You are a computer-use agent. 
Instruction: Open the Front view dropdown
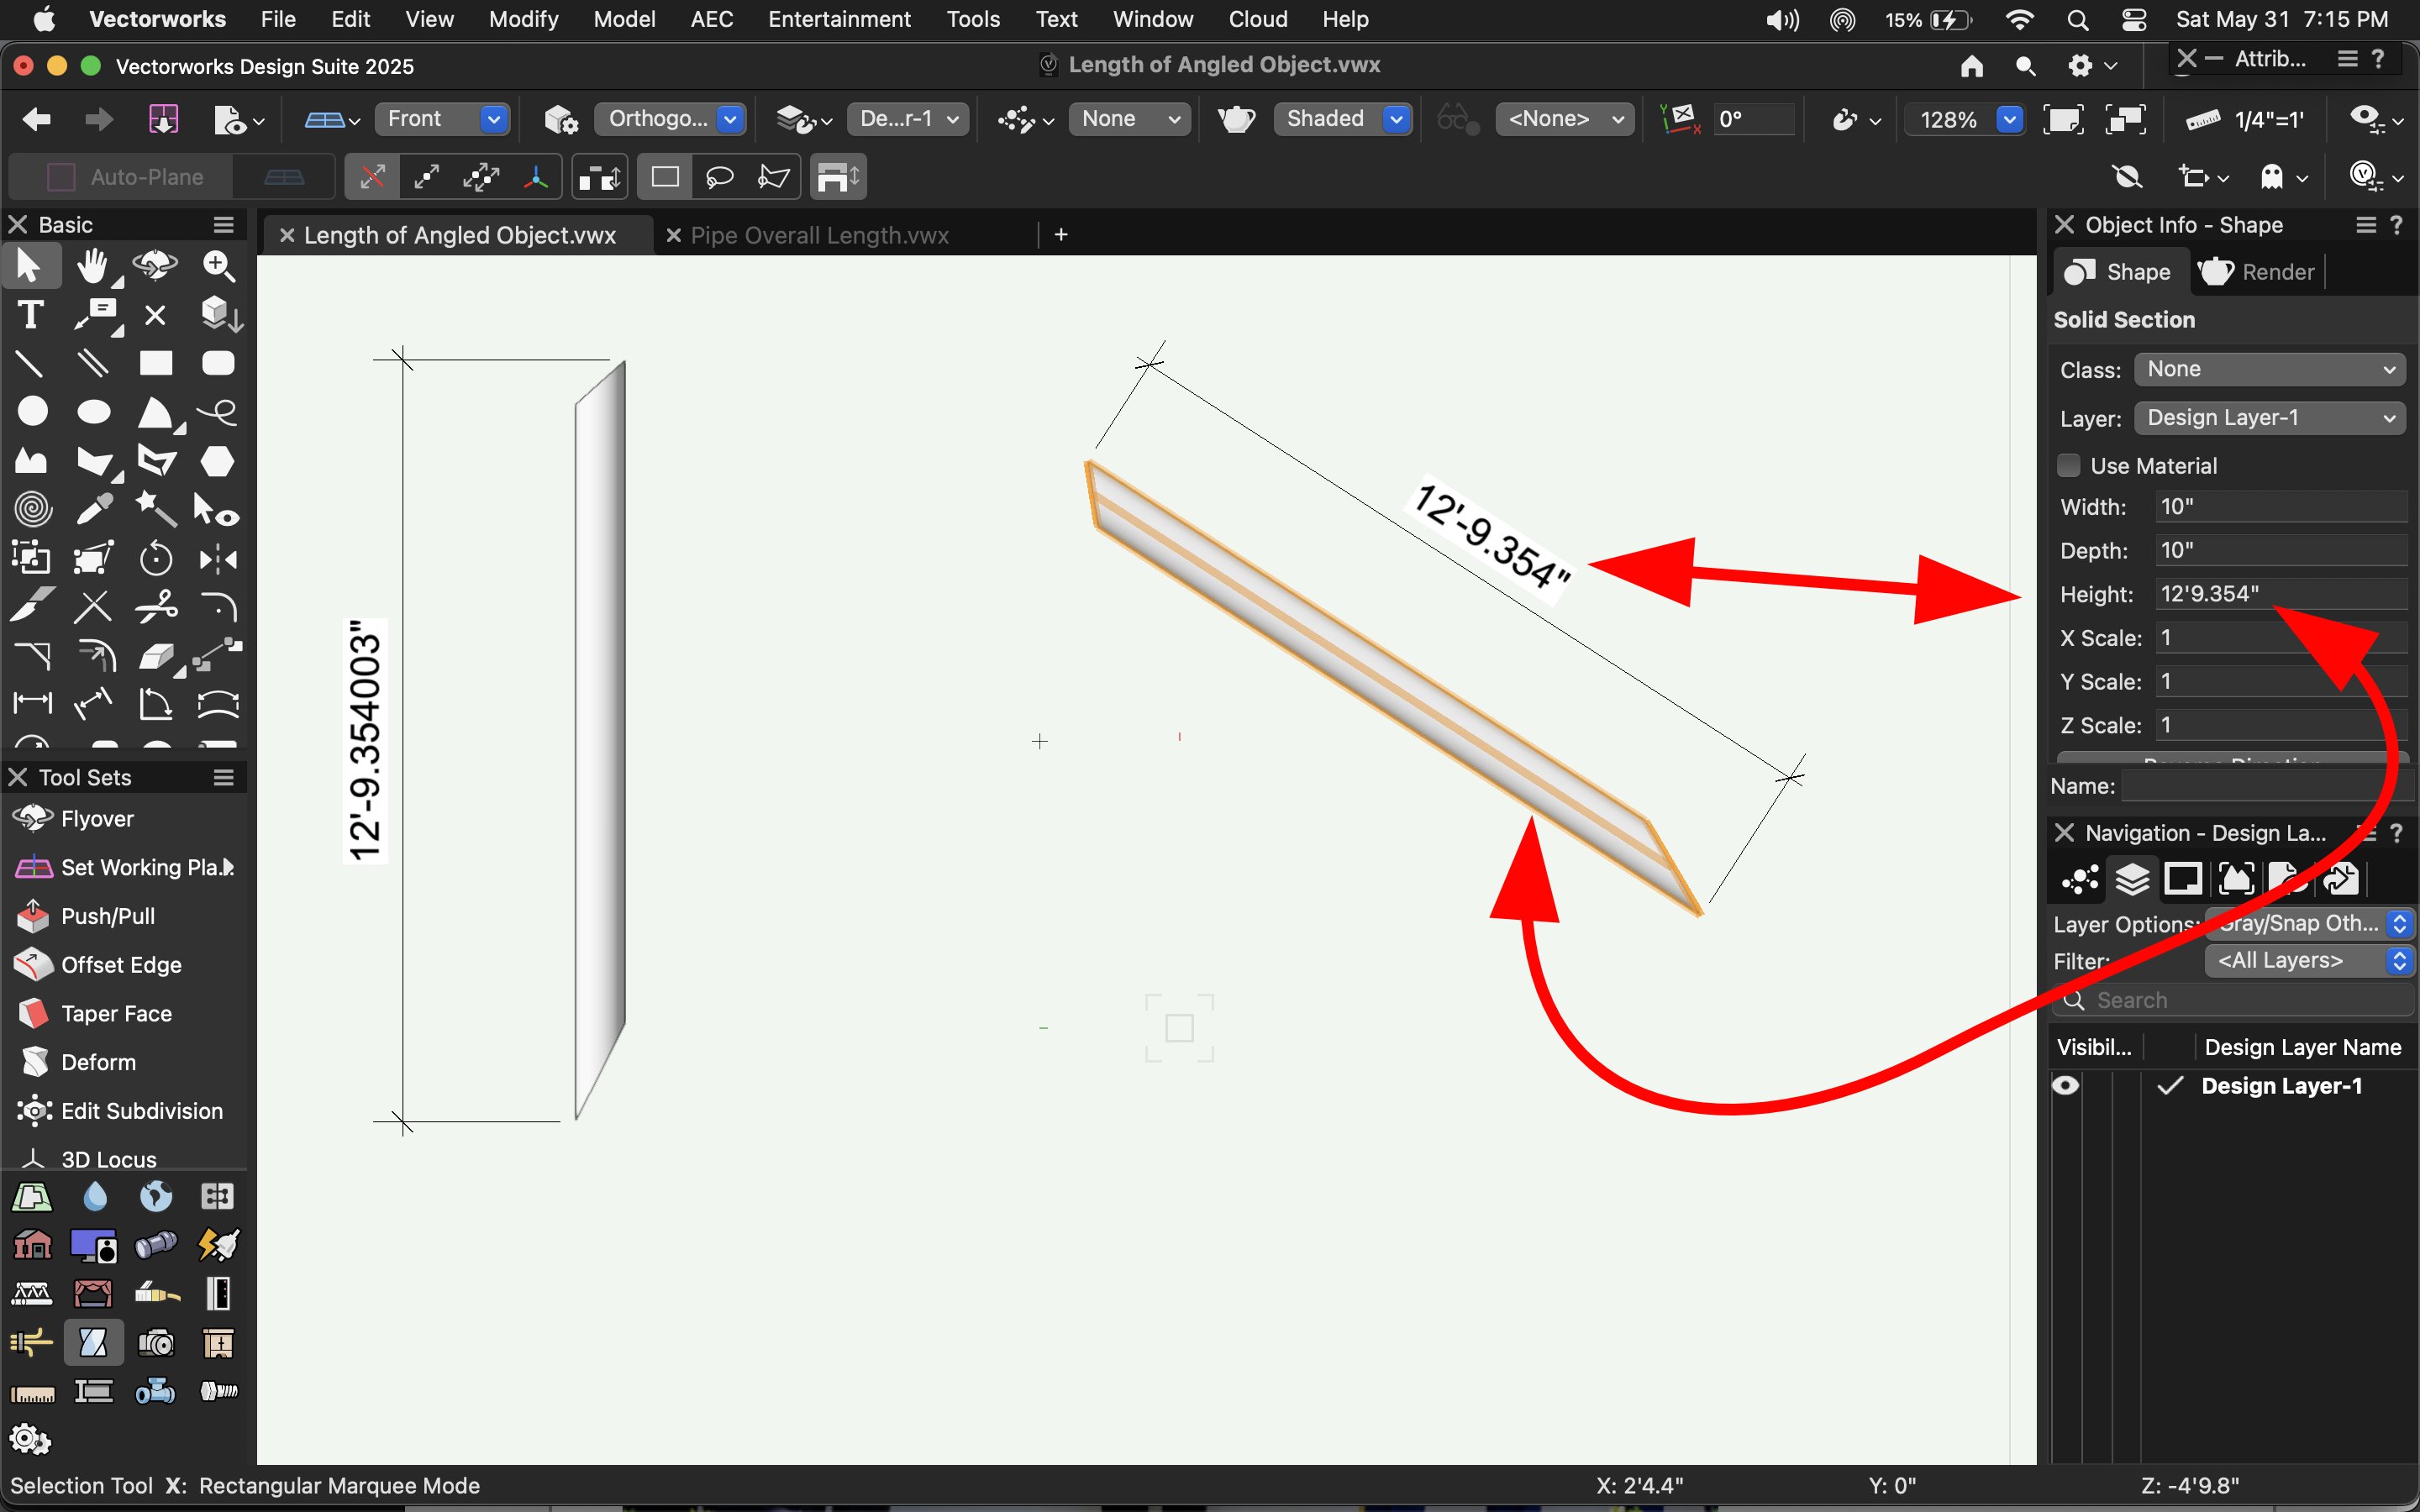[441, 120]
